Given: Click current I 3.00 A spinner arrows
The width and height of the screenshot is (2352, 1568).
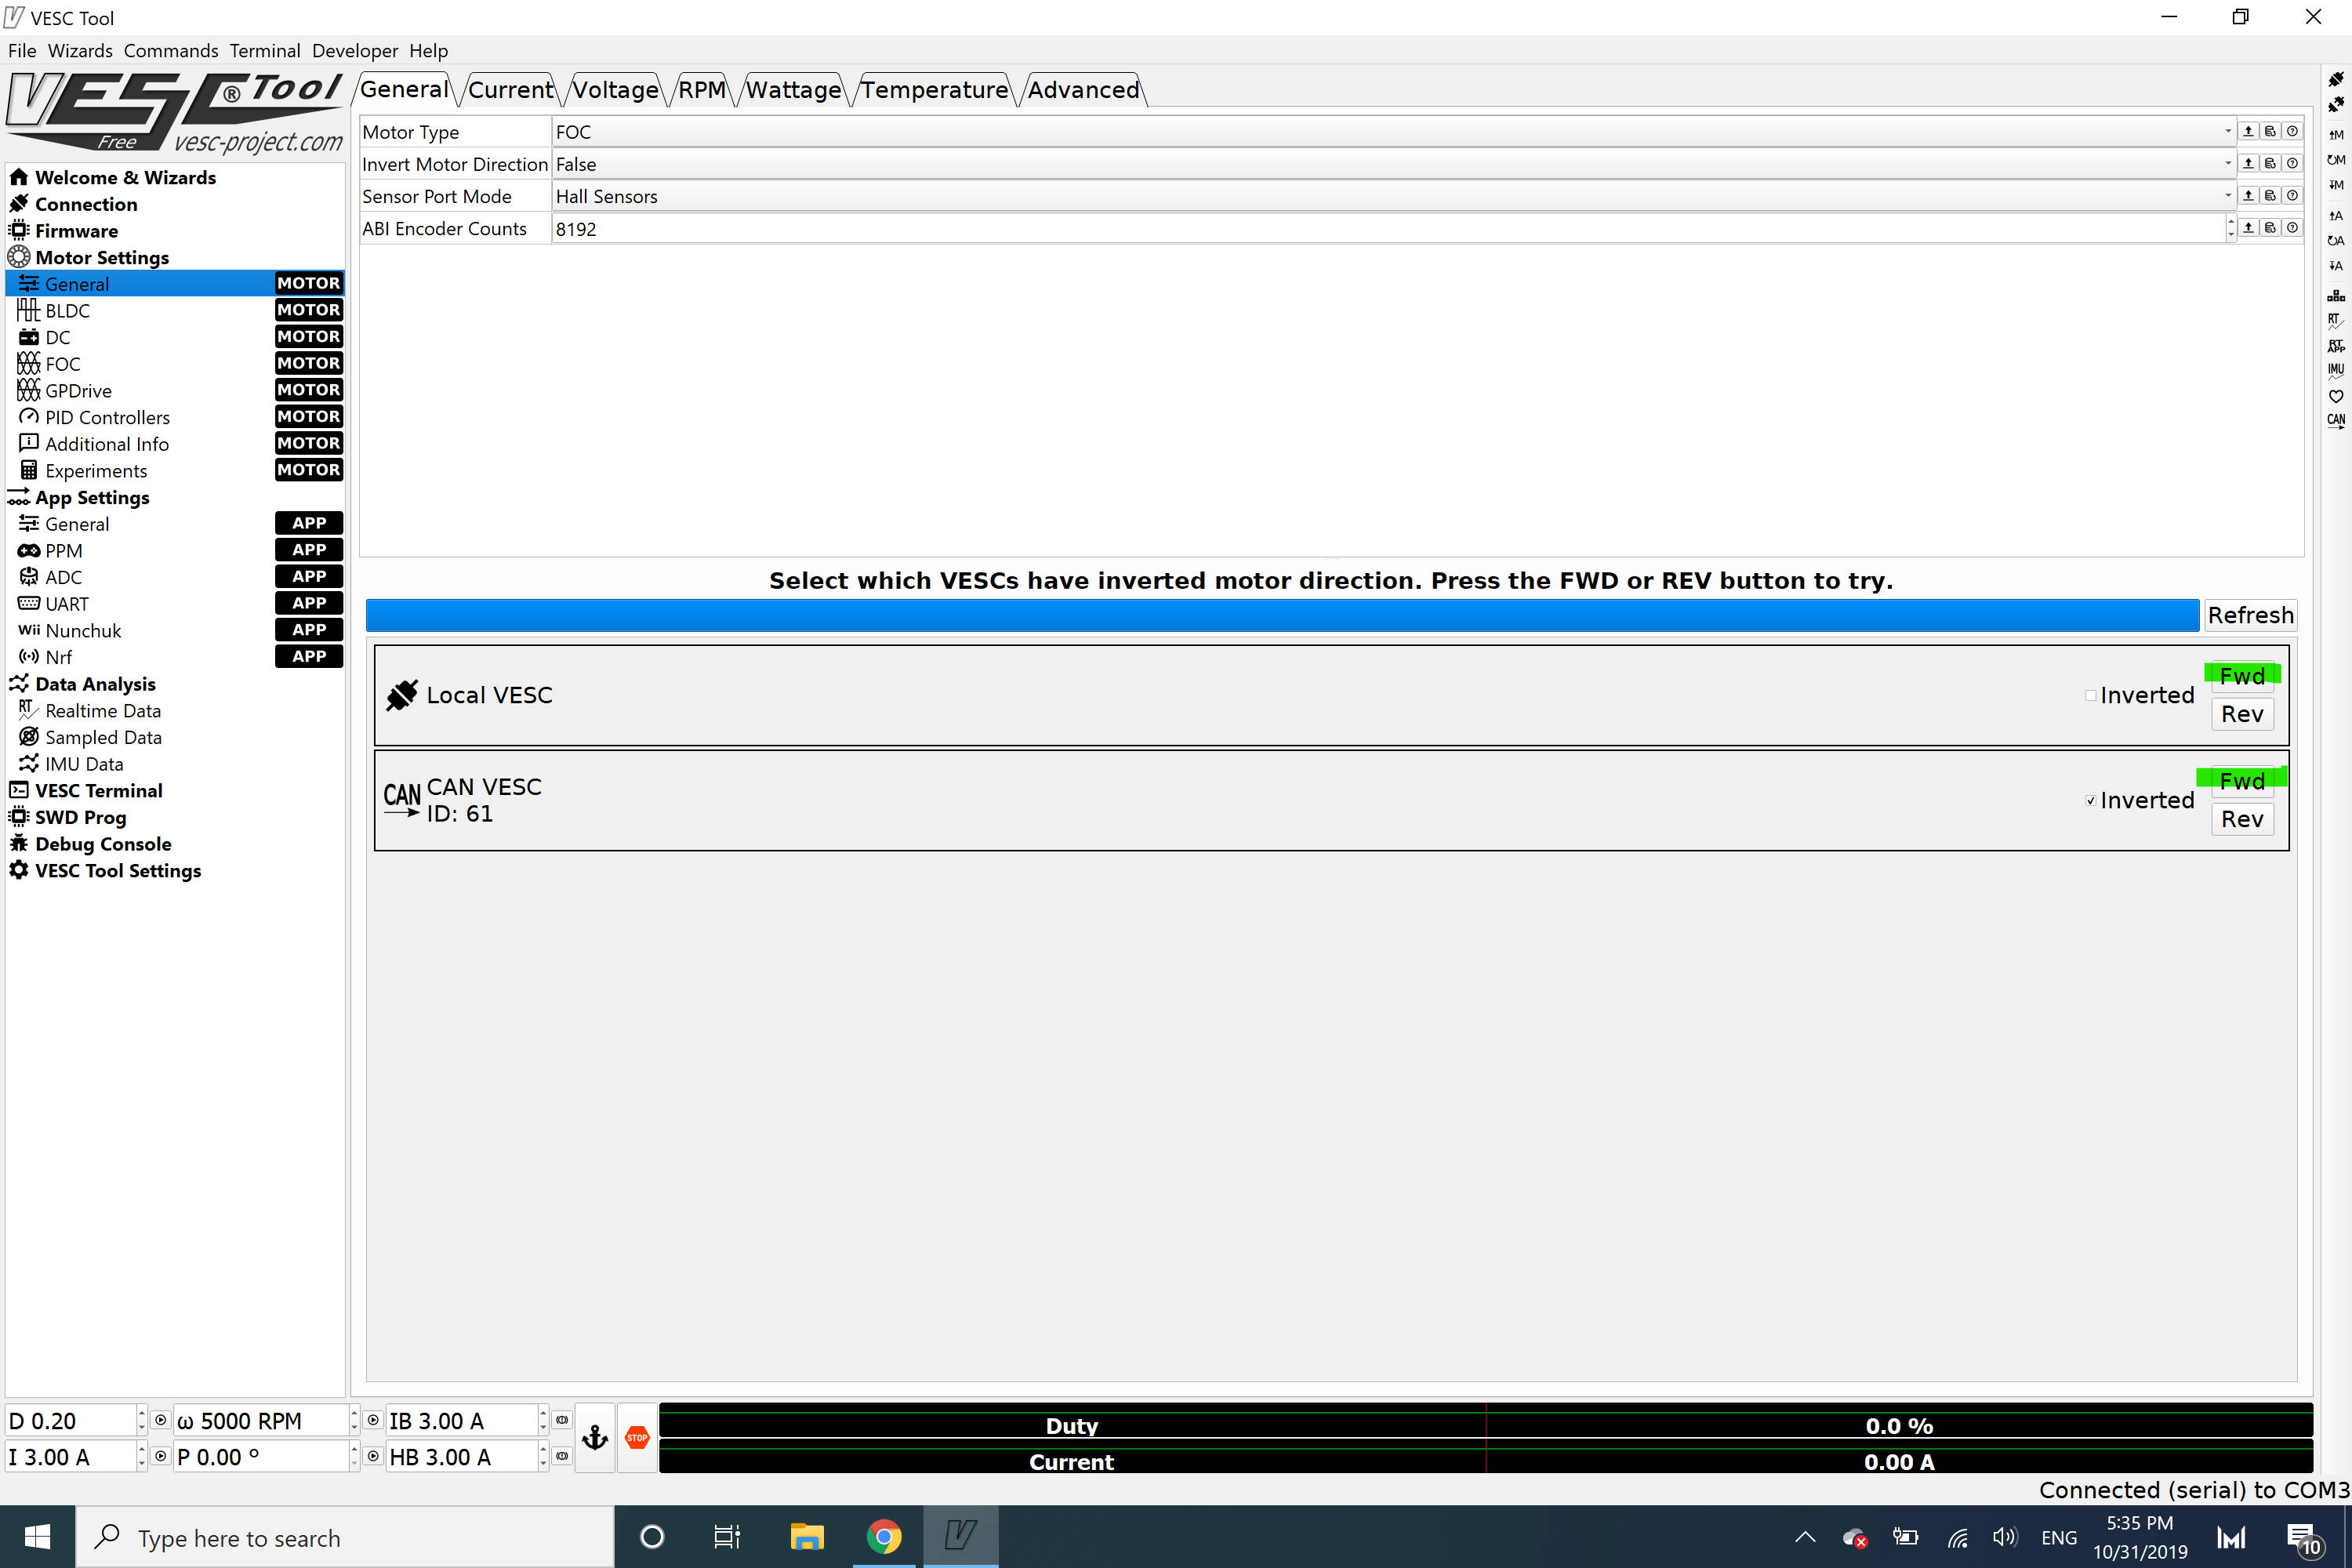Looking at the screenshot, I should (141, 1456).
